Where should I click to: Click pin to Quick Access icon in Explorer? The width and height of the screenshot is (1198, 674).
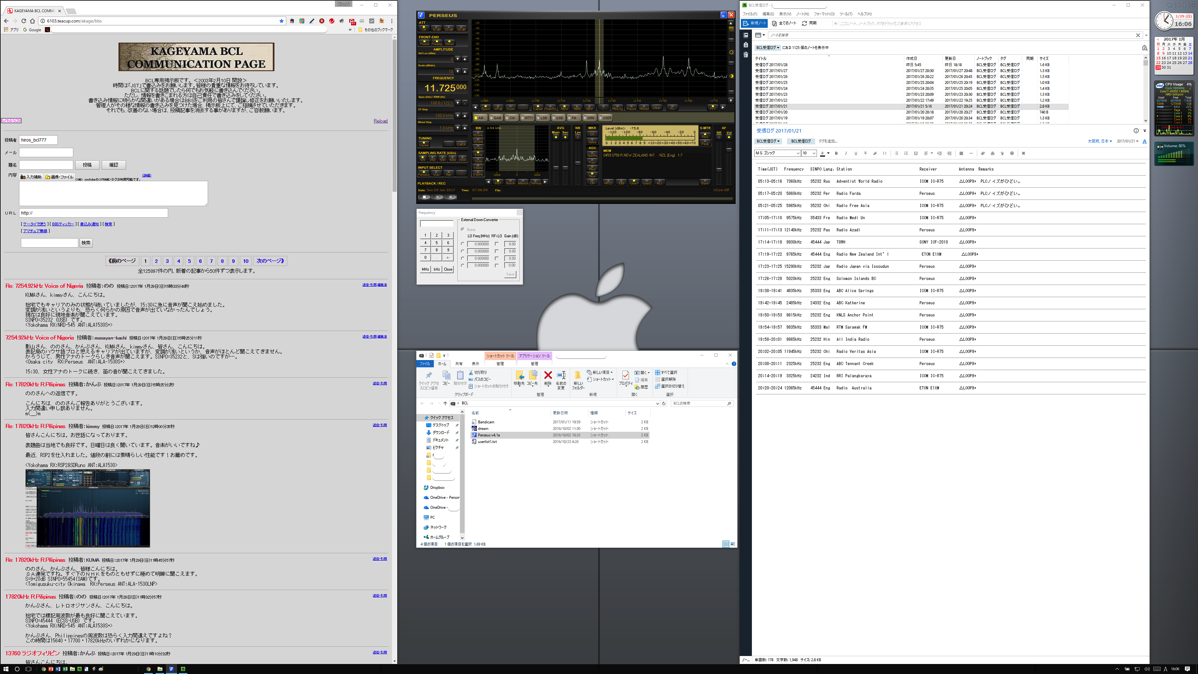pos(429,375)
